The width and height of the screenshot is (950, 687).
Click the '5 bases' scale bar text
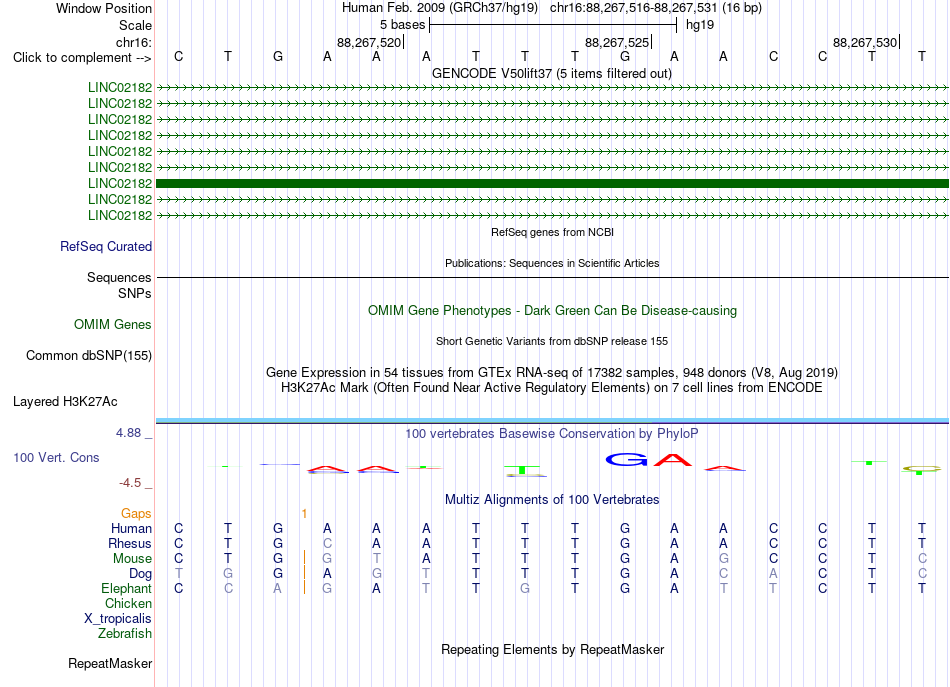(x=402, y=25)
